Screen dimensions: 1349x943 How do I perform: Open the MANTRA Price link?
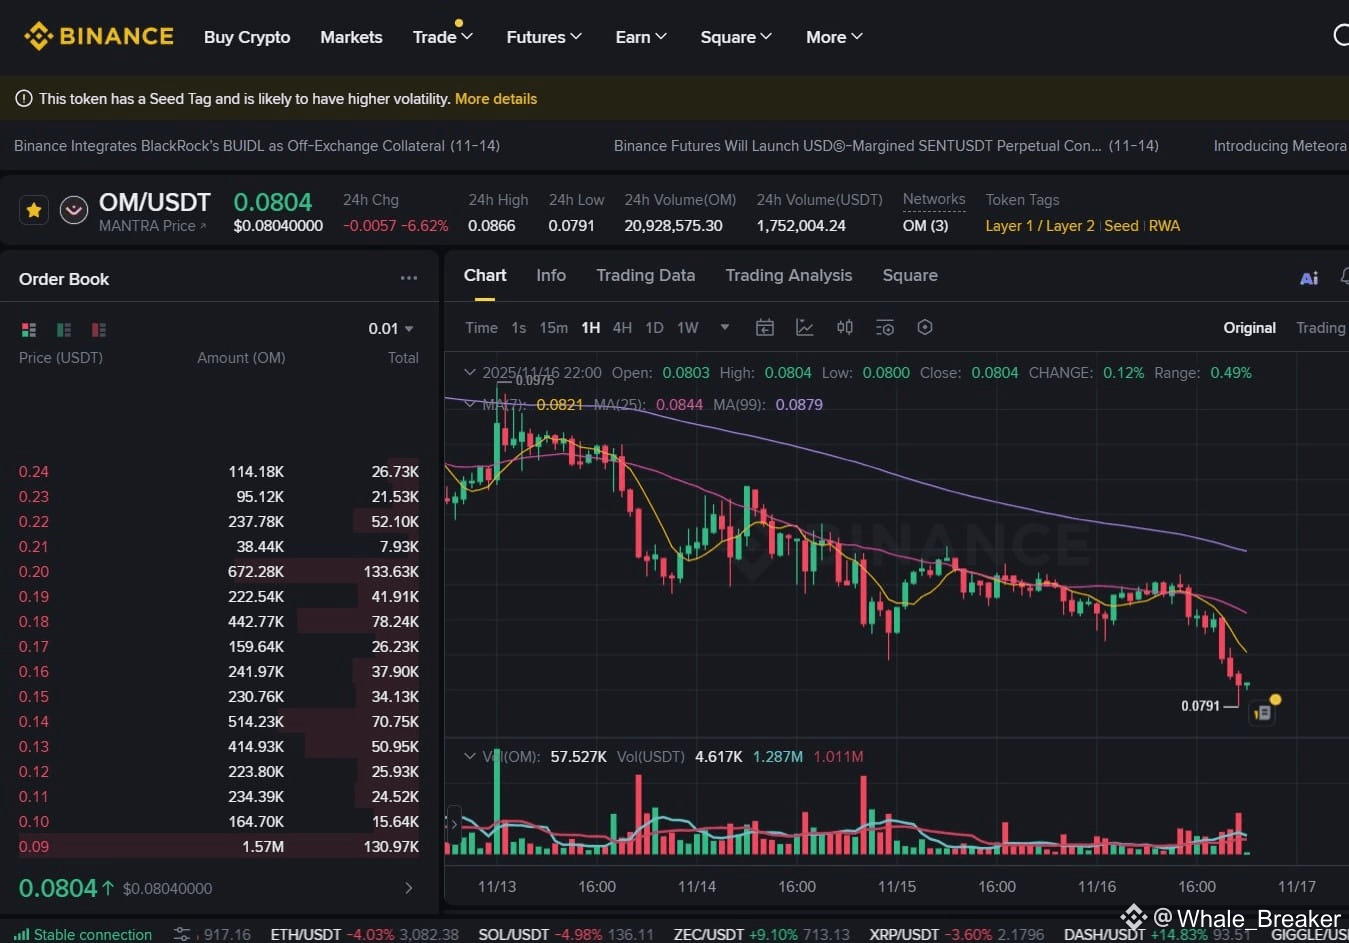pyautogui.click(x=153, y=226)
